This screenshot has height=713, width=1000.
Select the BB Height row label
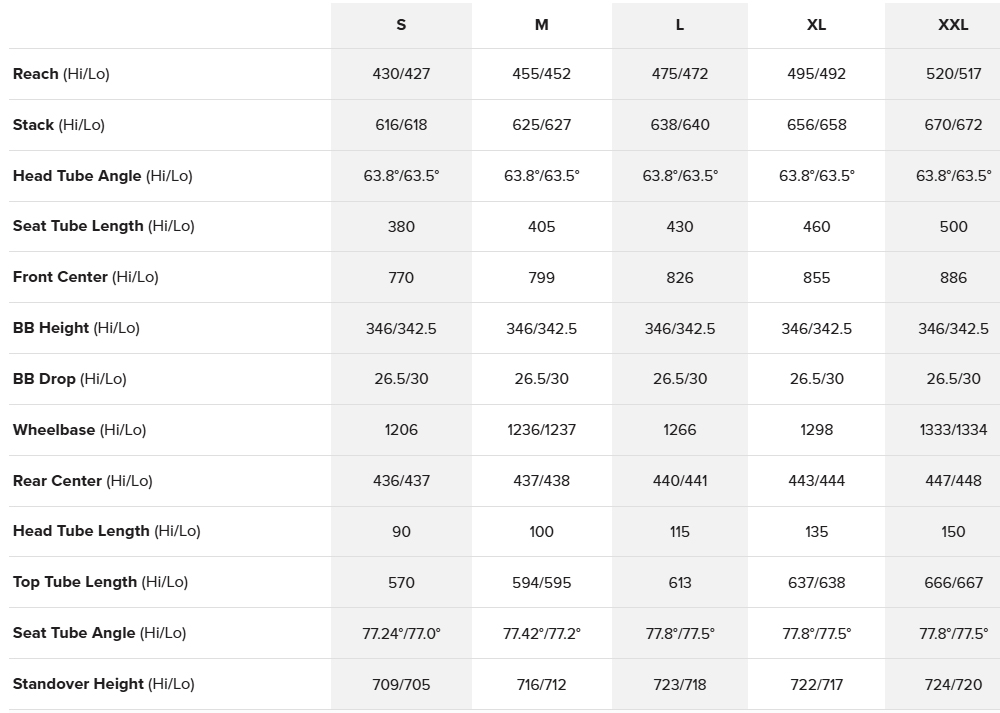click(x=76, y=328)
